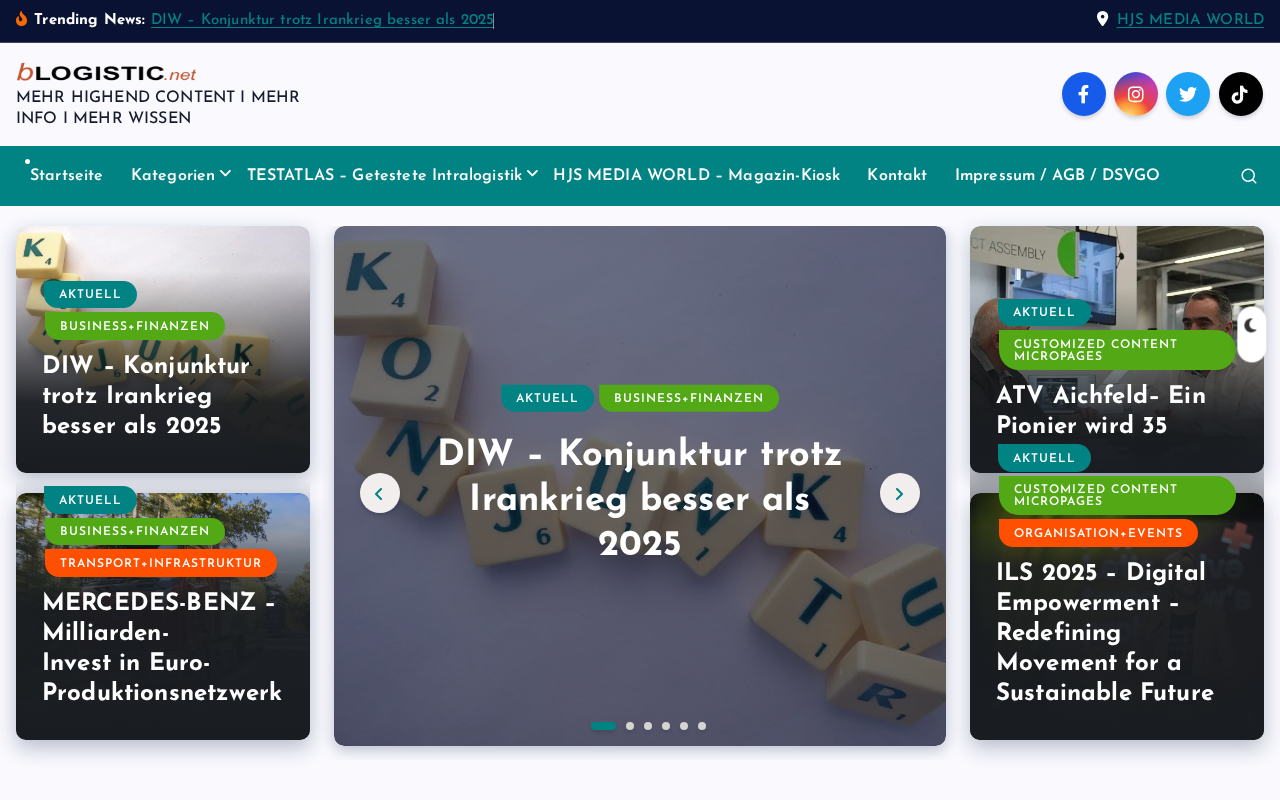Click AKTUELL tag on ATV Aichfeld card
Screen dimensions: 1280x800
(1044, 312)
